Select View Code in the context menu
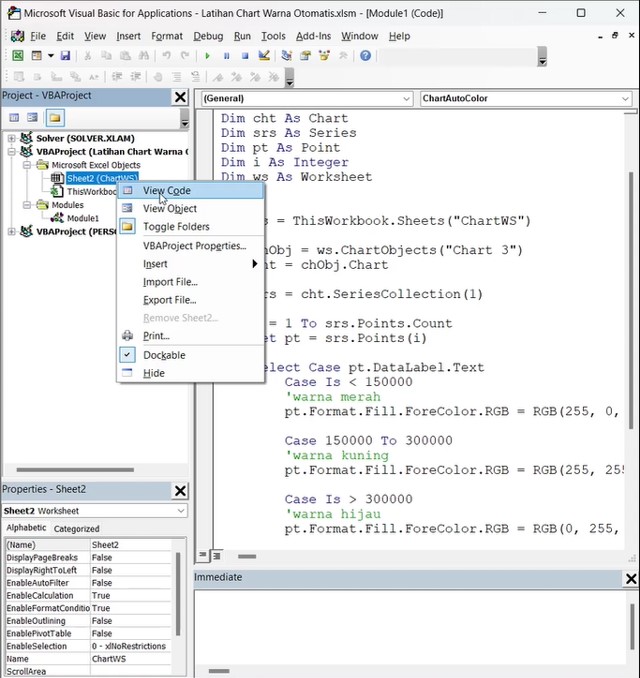Viewport: 640px width, 678px height. [166, 190]
